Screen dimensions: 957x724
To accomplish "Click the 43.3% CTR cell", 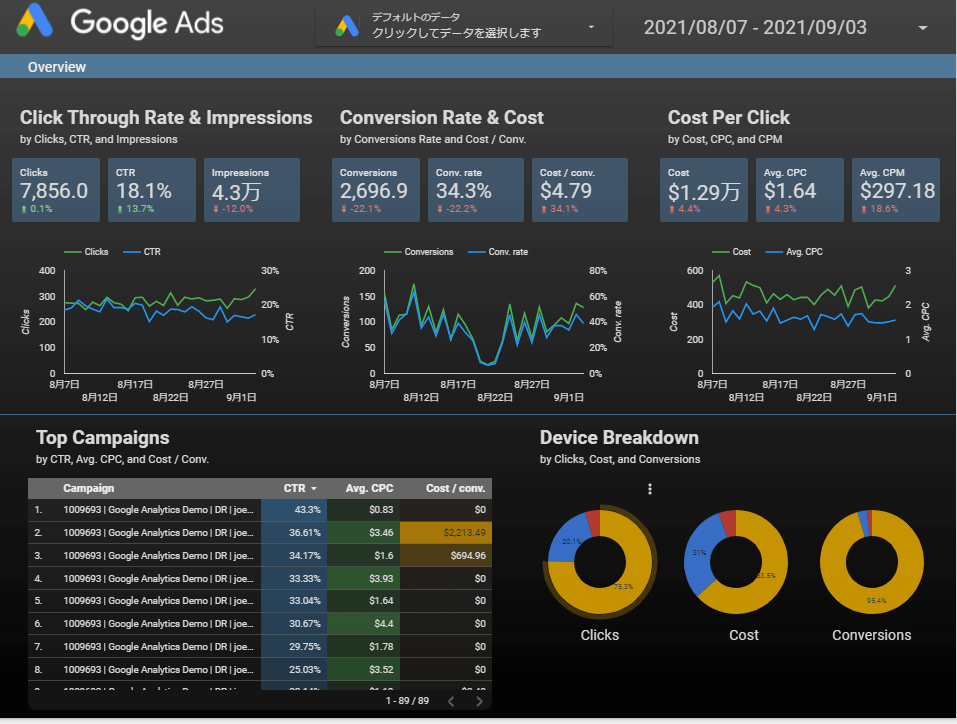I will (x=294, y=510).
